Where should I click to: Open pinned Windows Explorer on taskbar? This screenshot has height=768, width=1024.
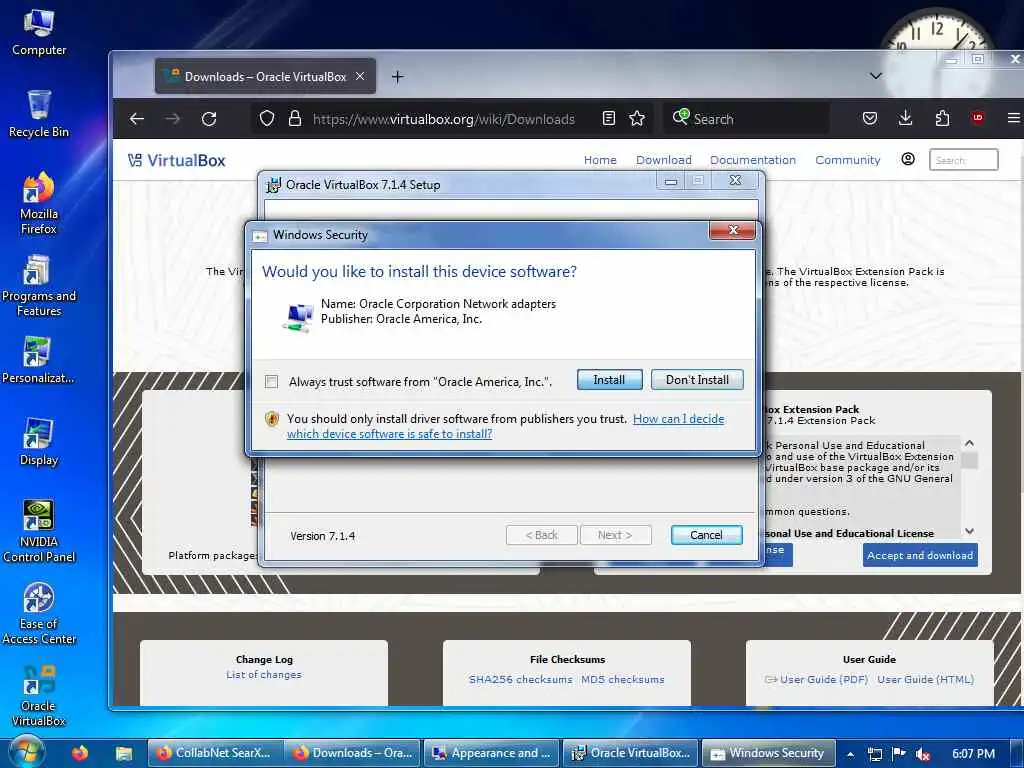tap(124, 754)
